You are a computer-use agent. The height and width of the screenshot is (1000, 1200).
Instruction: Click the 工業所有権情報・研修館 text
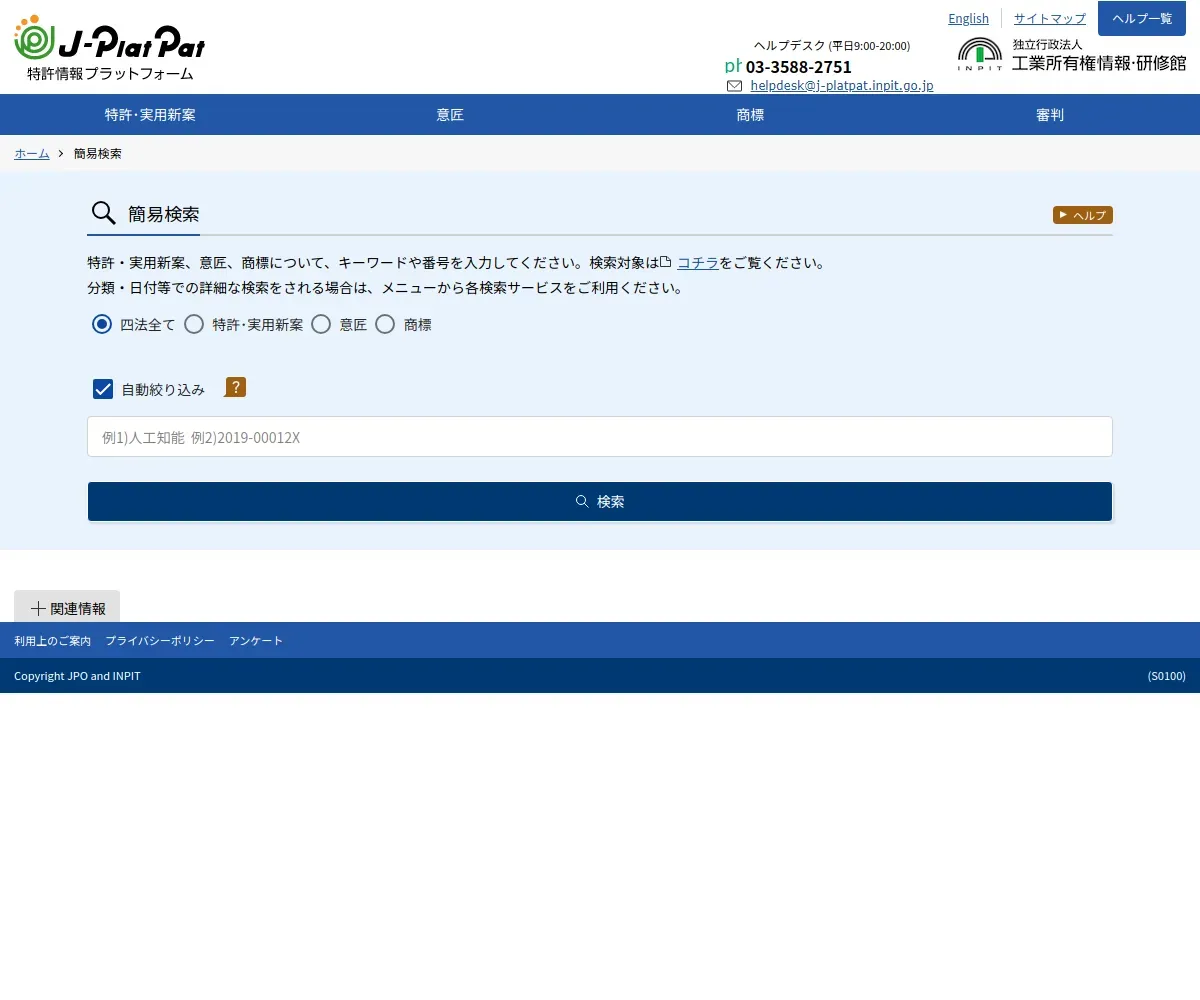pyautogui.click(x=1099, y=63)
